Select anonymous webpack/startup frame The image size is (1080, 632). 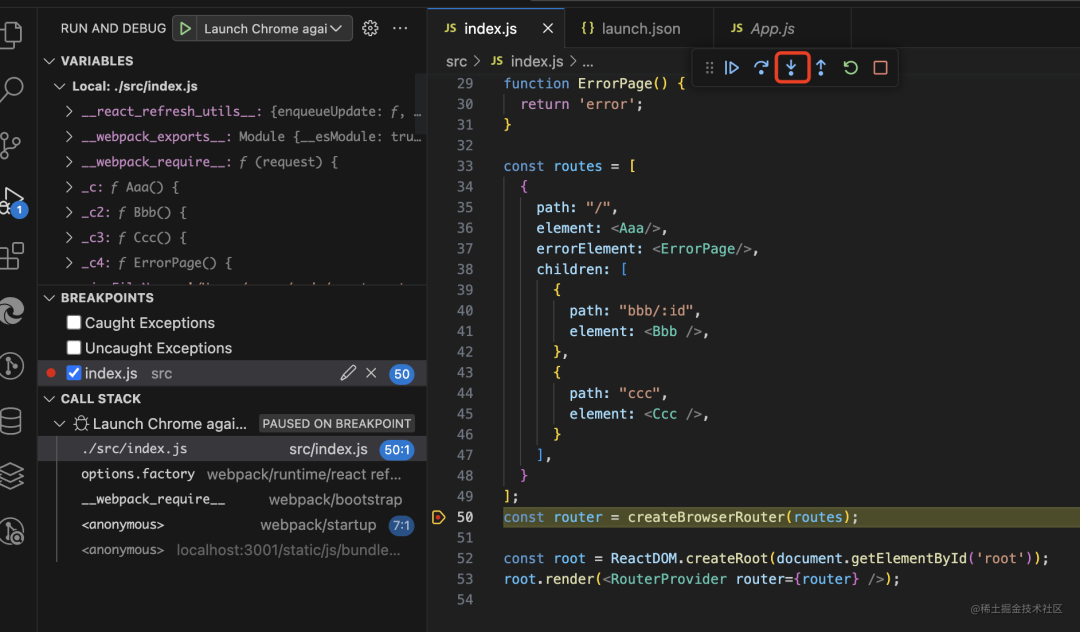233,525
